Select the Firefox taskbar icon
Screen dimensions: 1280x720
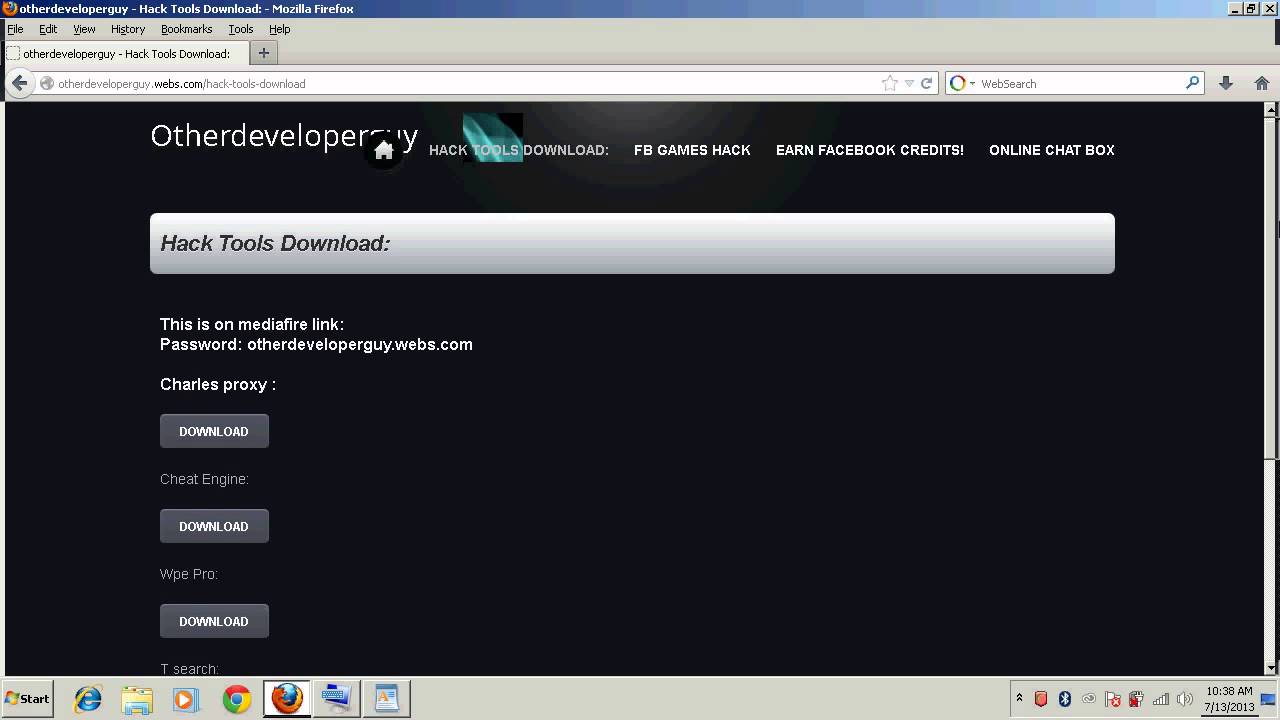[286, 698]
